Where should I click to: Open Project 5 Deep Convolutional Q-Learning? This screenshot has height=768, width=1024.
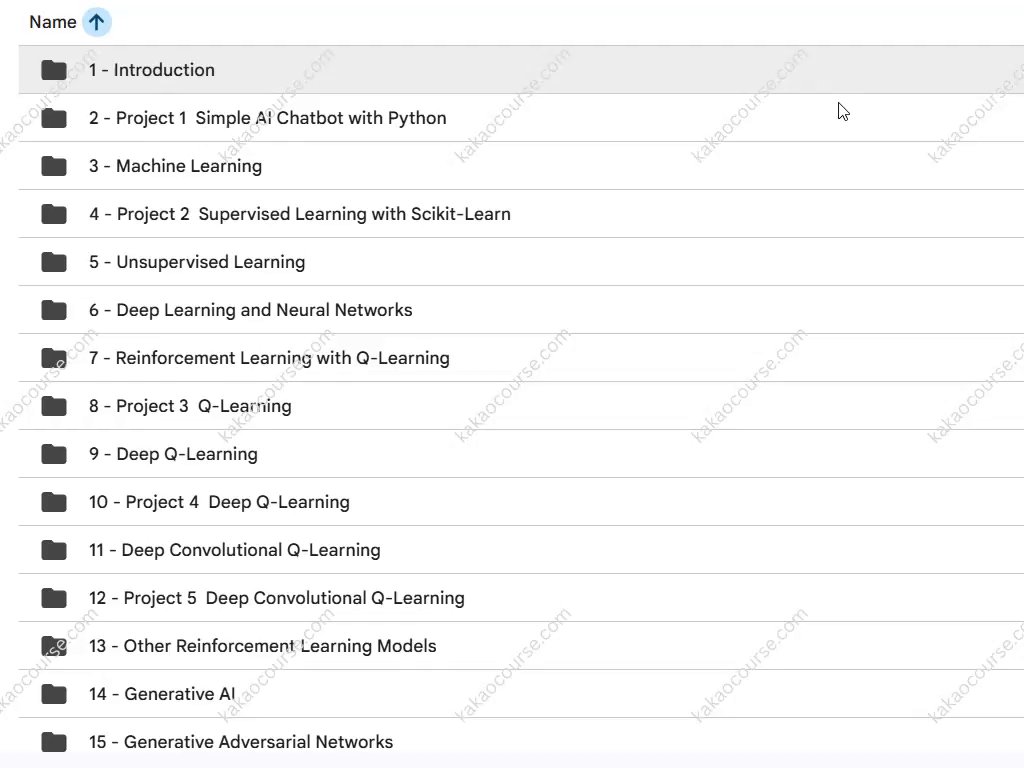(276, 598)
